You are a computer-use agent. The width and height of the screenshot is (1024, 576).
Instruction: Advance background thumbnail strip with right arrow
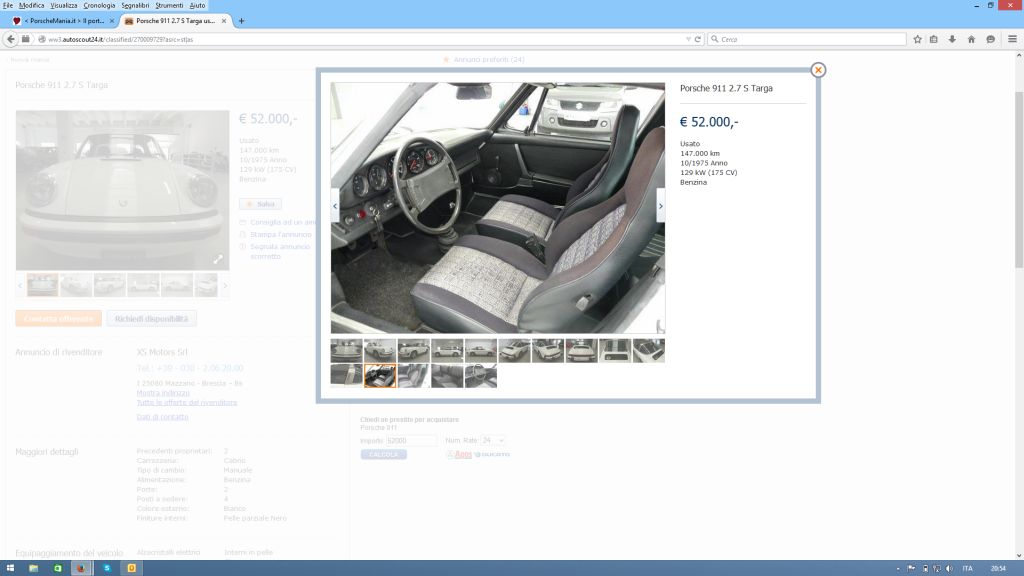(x=225, y=285)
